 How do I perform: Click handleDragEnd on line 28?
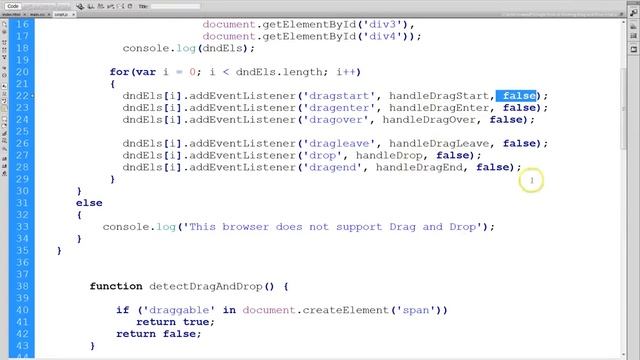tap(419, 167)
